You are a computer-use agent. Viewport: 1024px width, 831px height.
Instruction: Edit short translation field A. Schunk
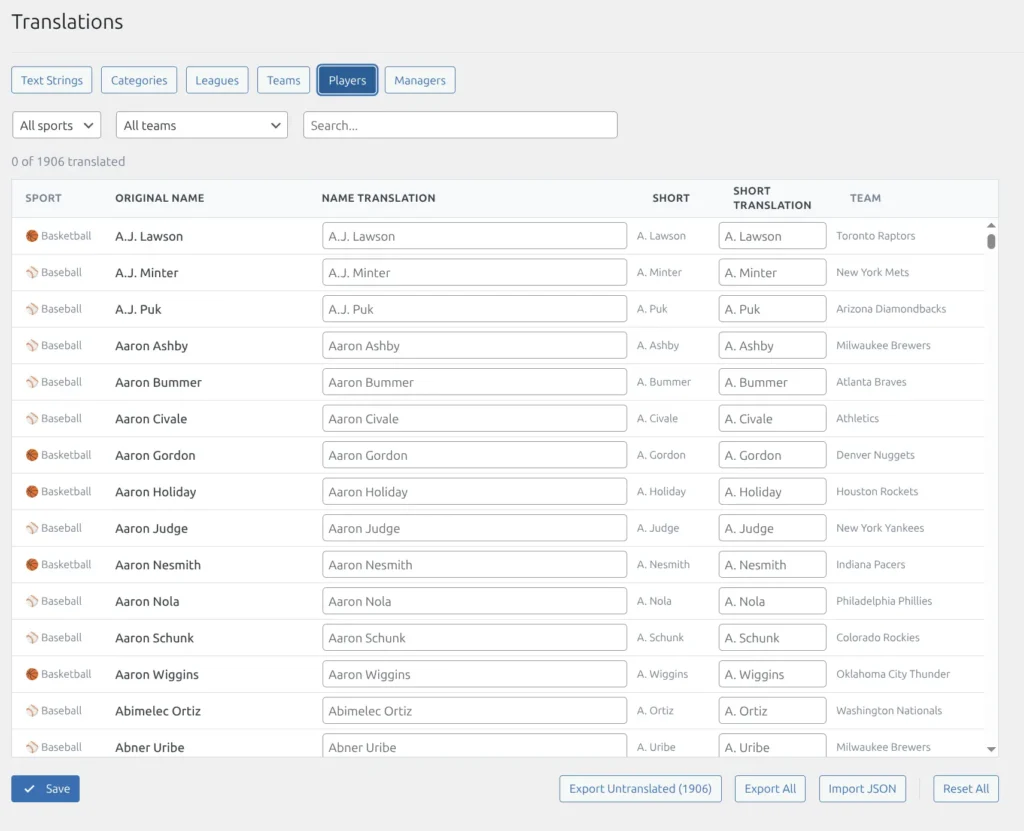click(773, 638)
